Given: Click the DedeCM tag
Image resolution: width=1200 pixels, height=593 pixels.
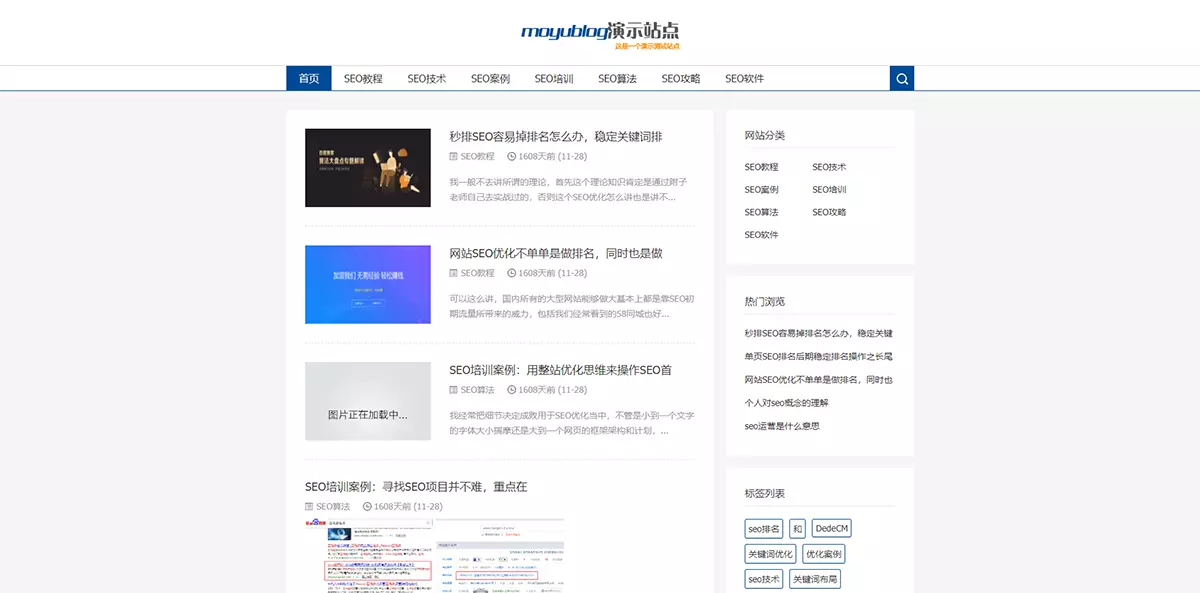Looking at the screenshot, I should point(831,528).
